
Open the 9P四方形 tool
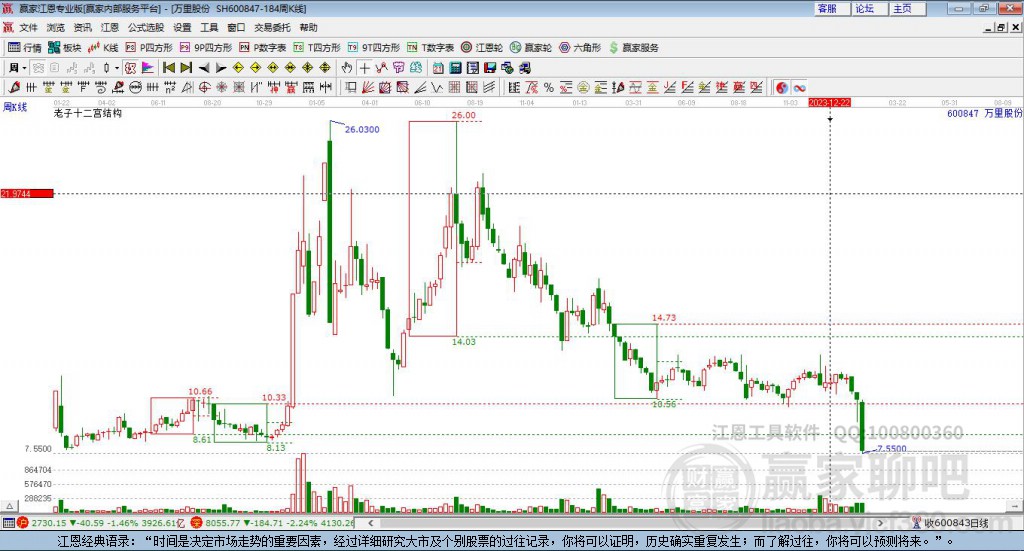pos(206,48)
